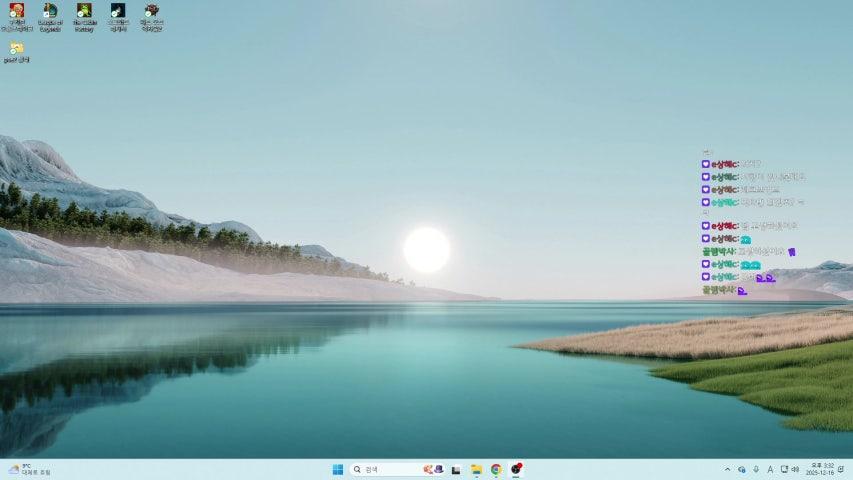This screenshot has height=480, width=853.
Task: Open the volume control in system tray
Action: point(795,469)
